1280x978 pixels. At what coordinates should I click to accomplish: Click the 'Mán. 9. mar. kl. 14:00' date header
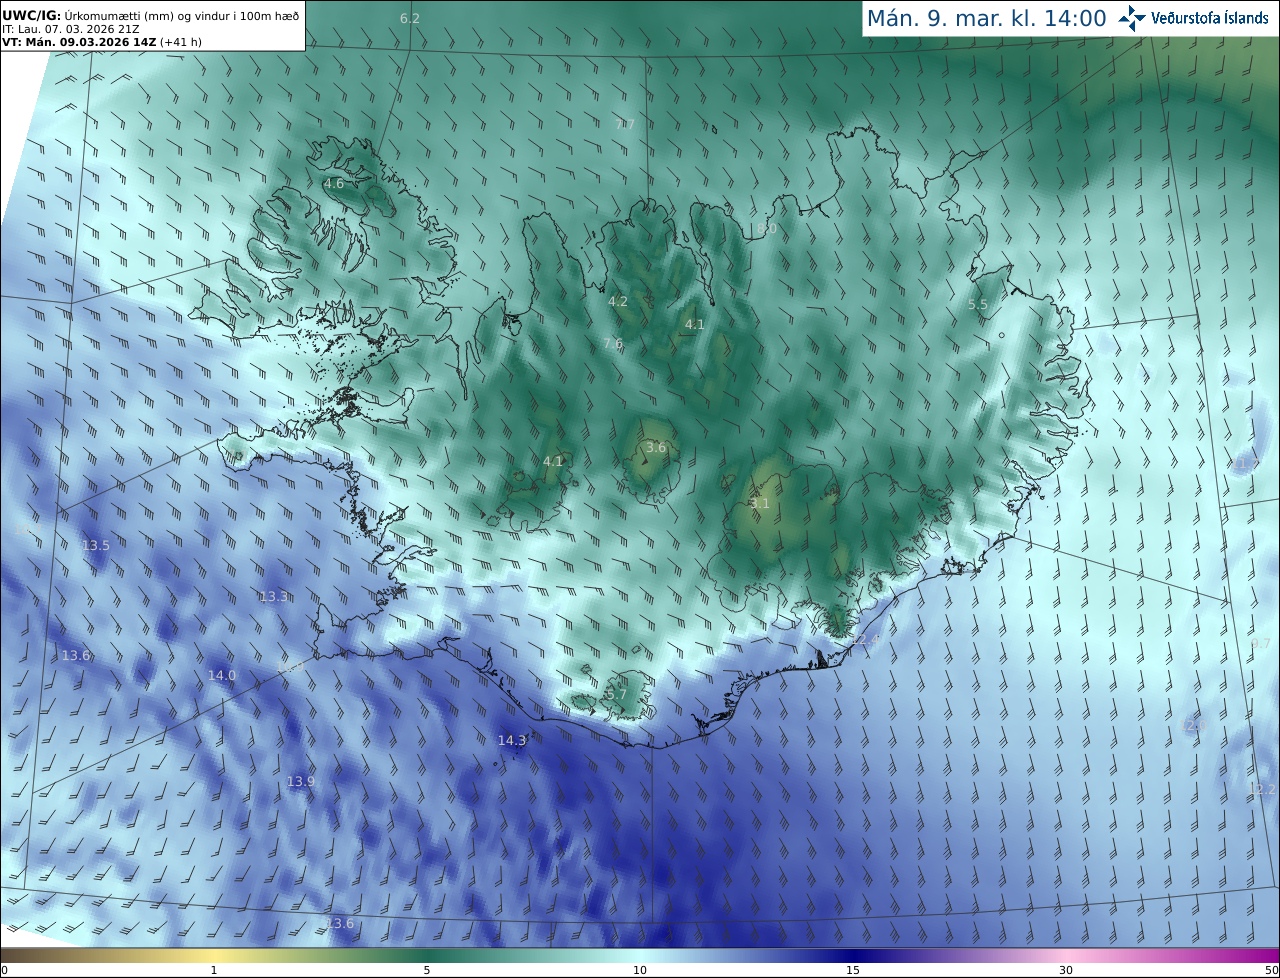[x=986, y=18]
